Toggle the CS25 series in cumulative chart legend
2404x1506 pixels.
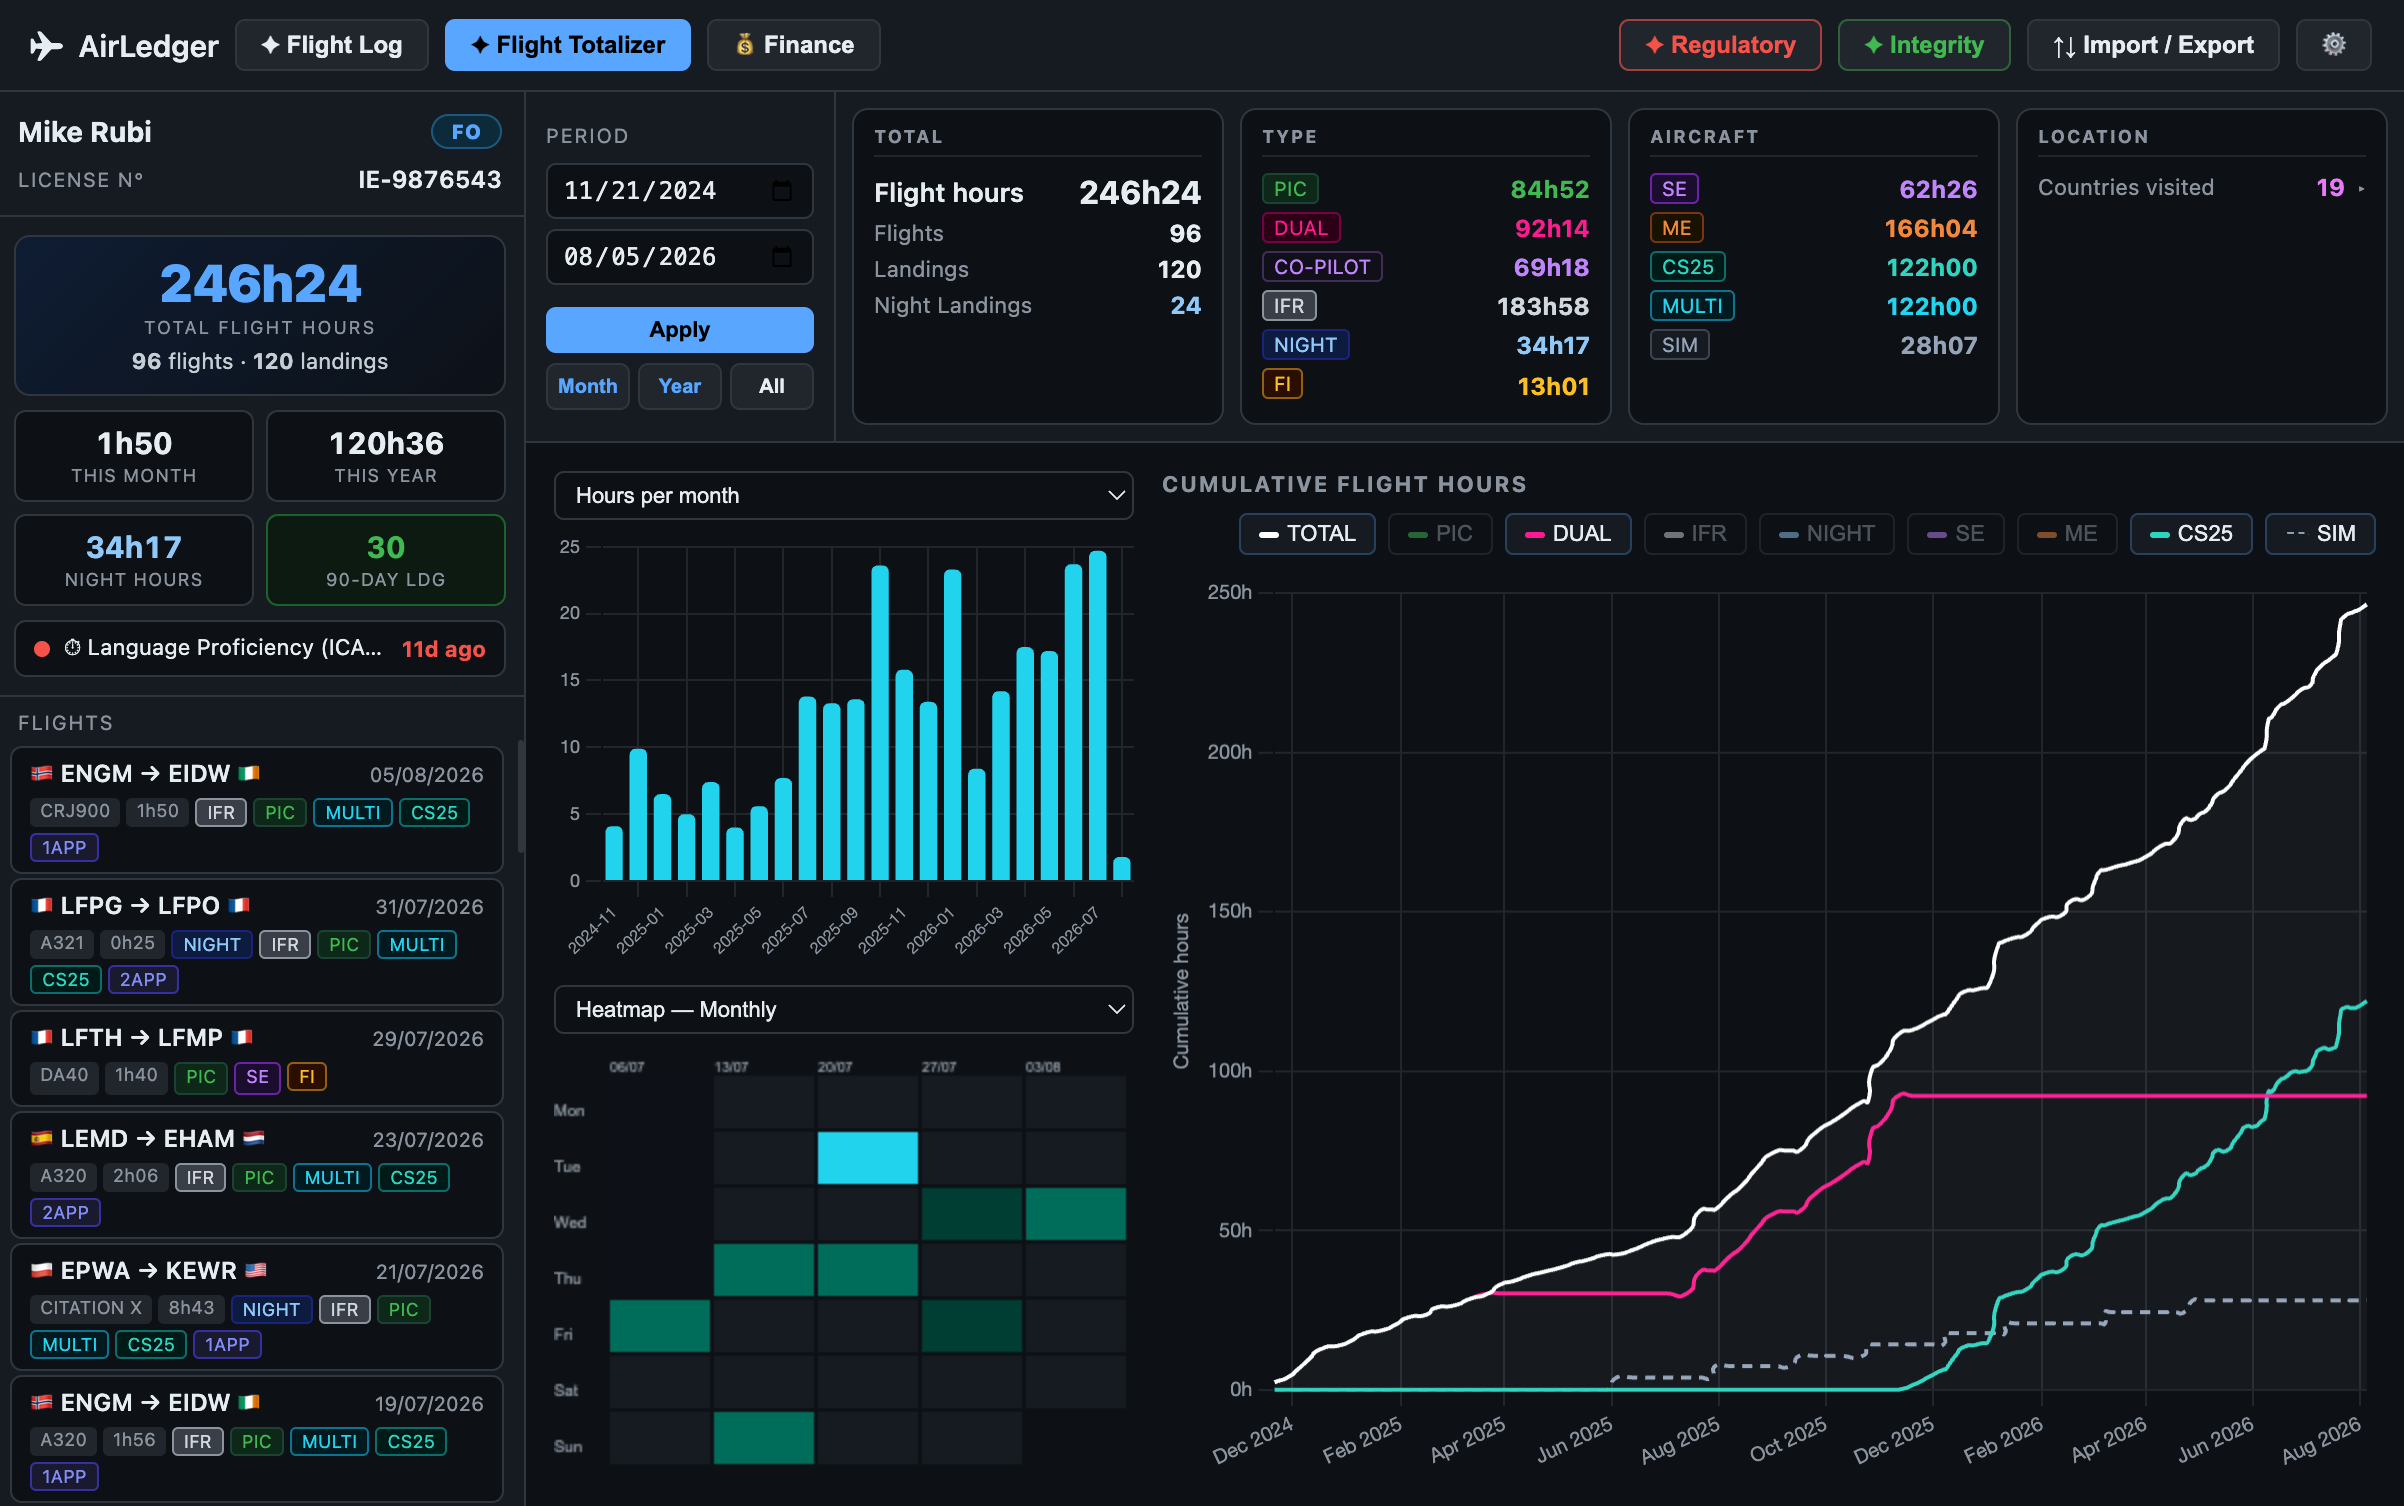coord(2191,534)
